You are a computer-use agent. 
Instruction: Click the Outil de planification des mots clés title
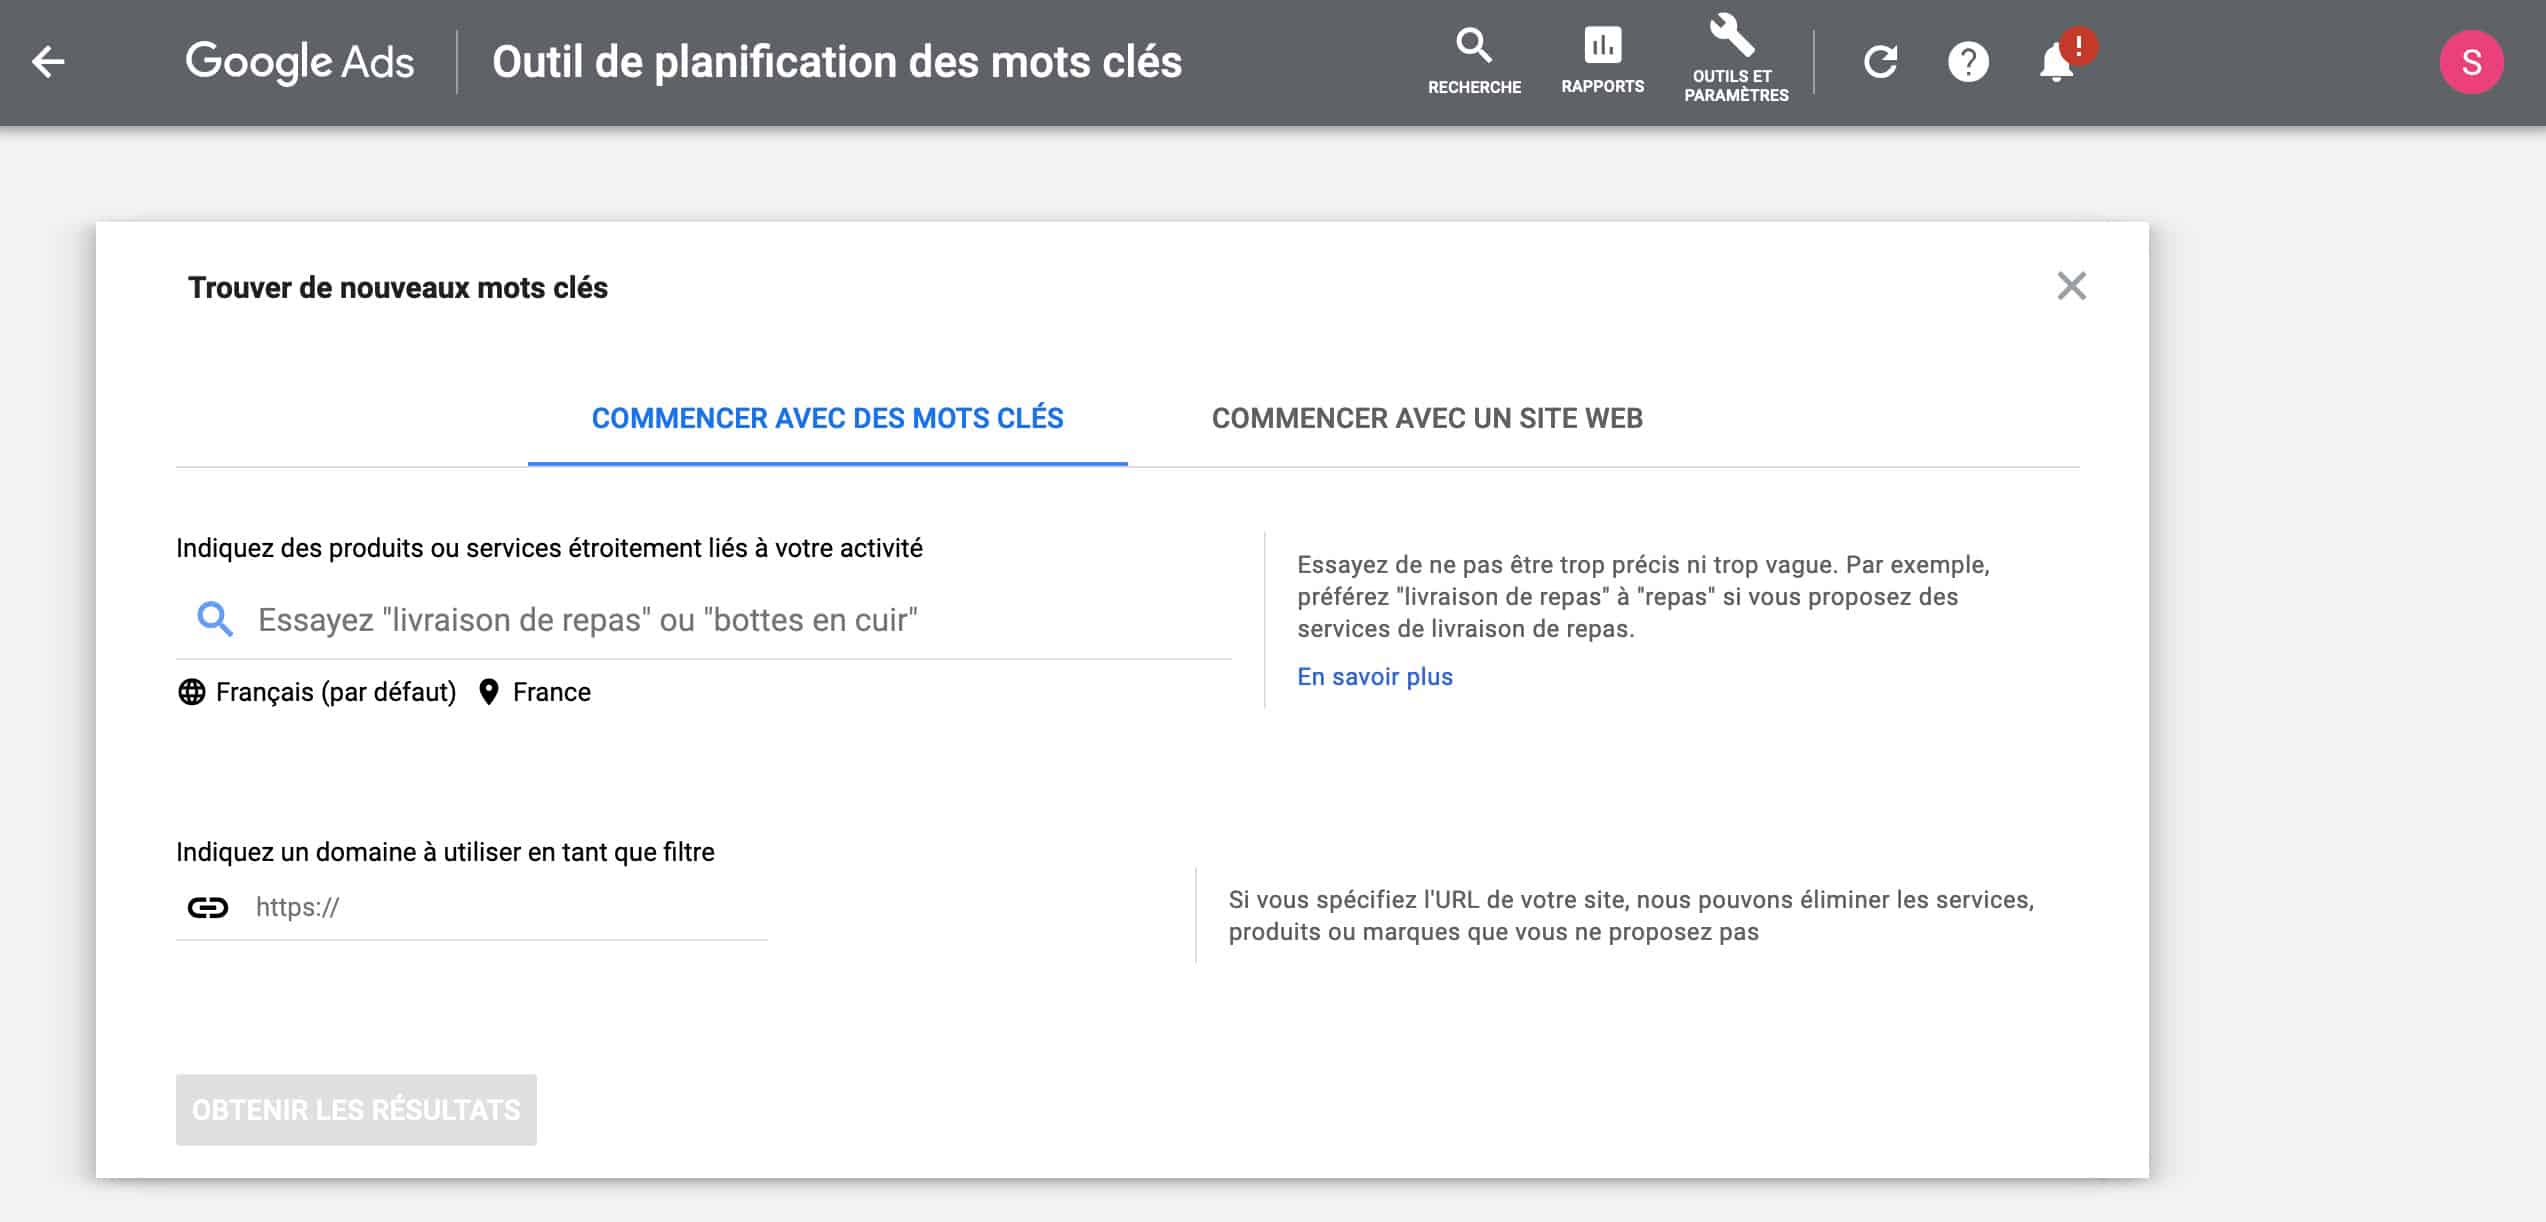pos(837,62)
